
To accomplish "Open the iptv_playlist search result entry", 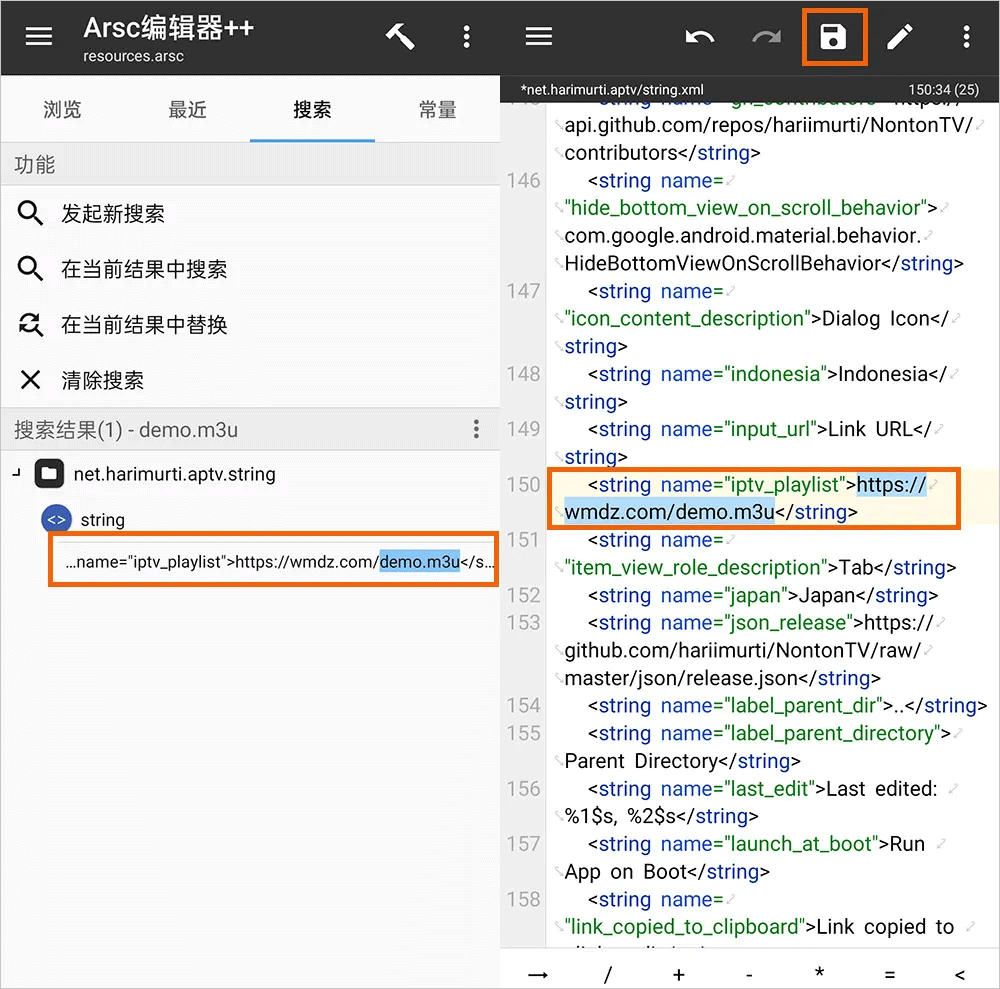I will pos(273,561).
